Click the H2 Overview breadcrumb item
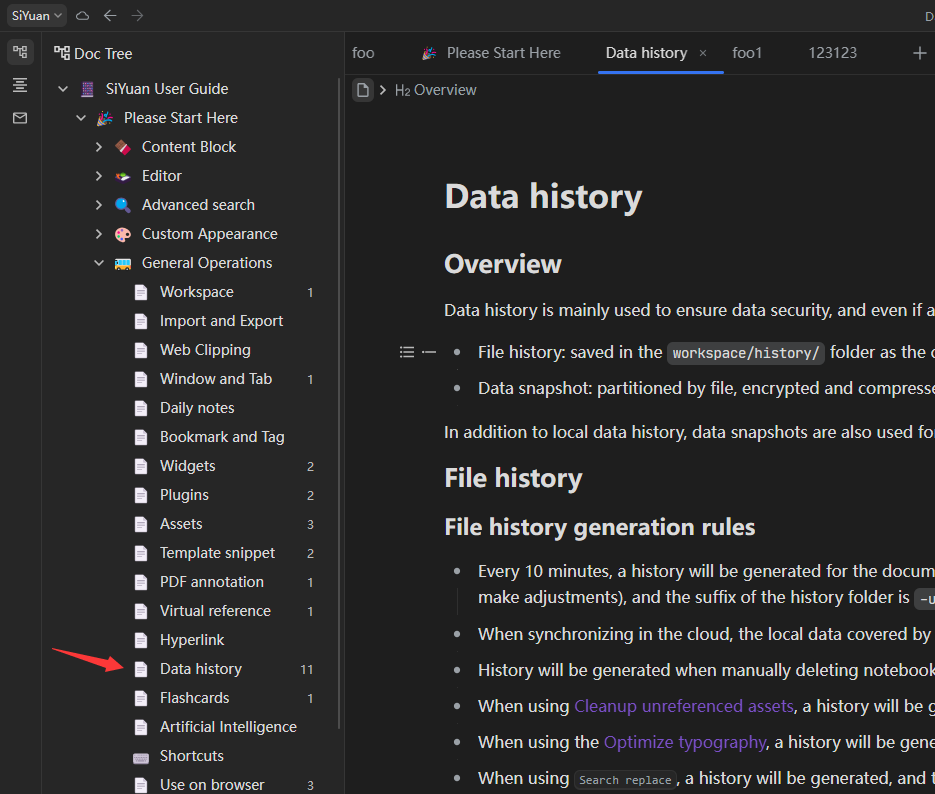The width and height of the screenshot is (935, 794). [x=435, y=90]
